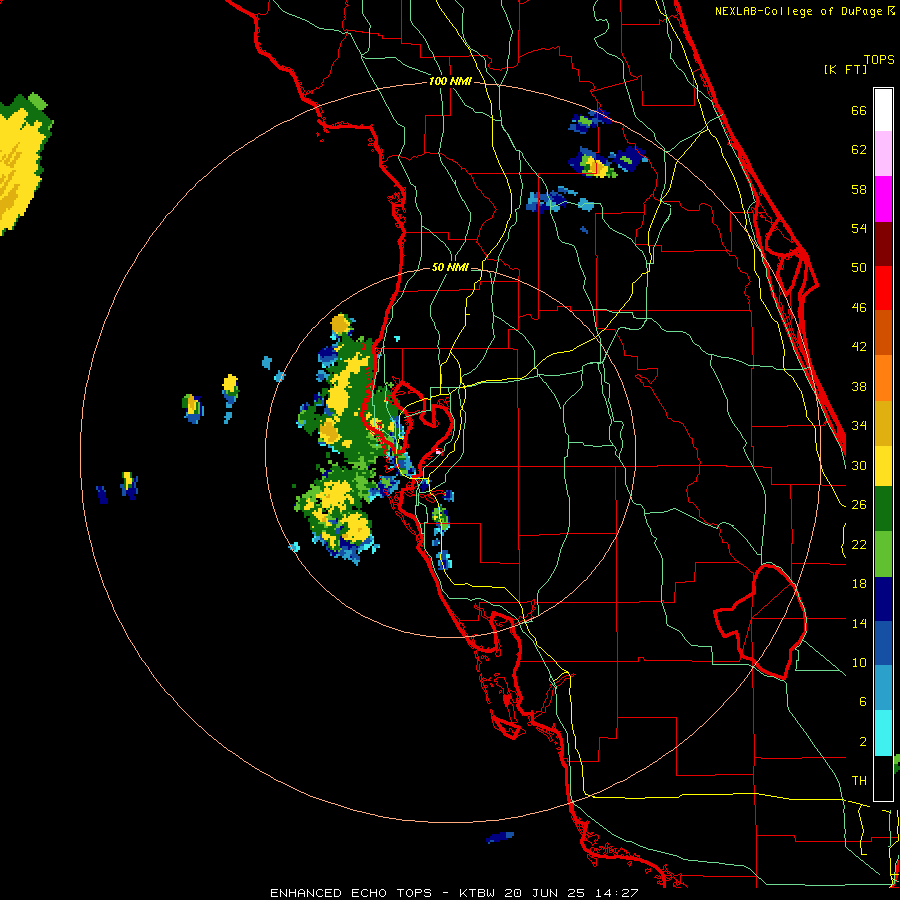
Task: Click the "100 NMI" range ring label
Action: pyautogui.click(x=450, y=82)
